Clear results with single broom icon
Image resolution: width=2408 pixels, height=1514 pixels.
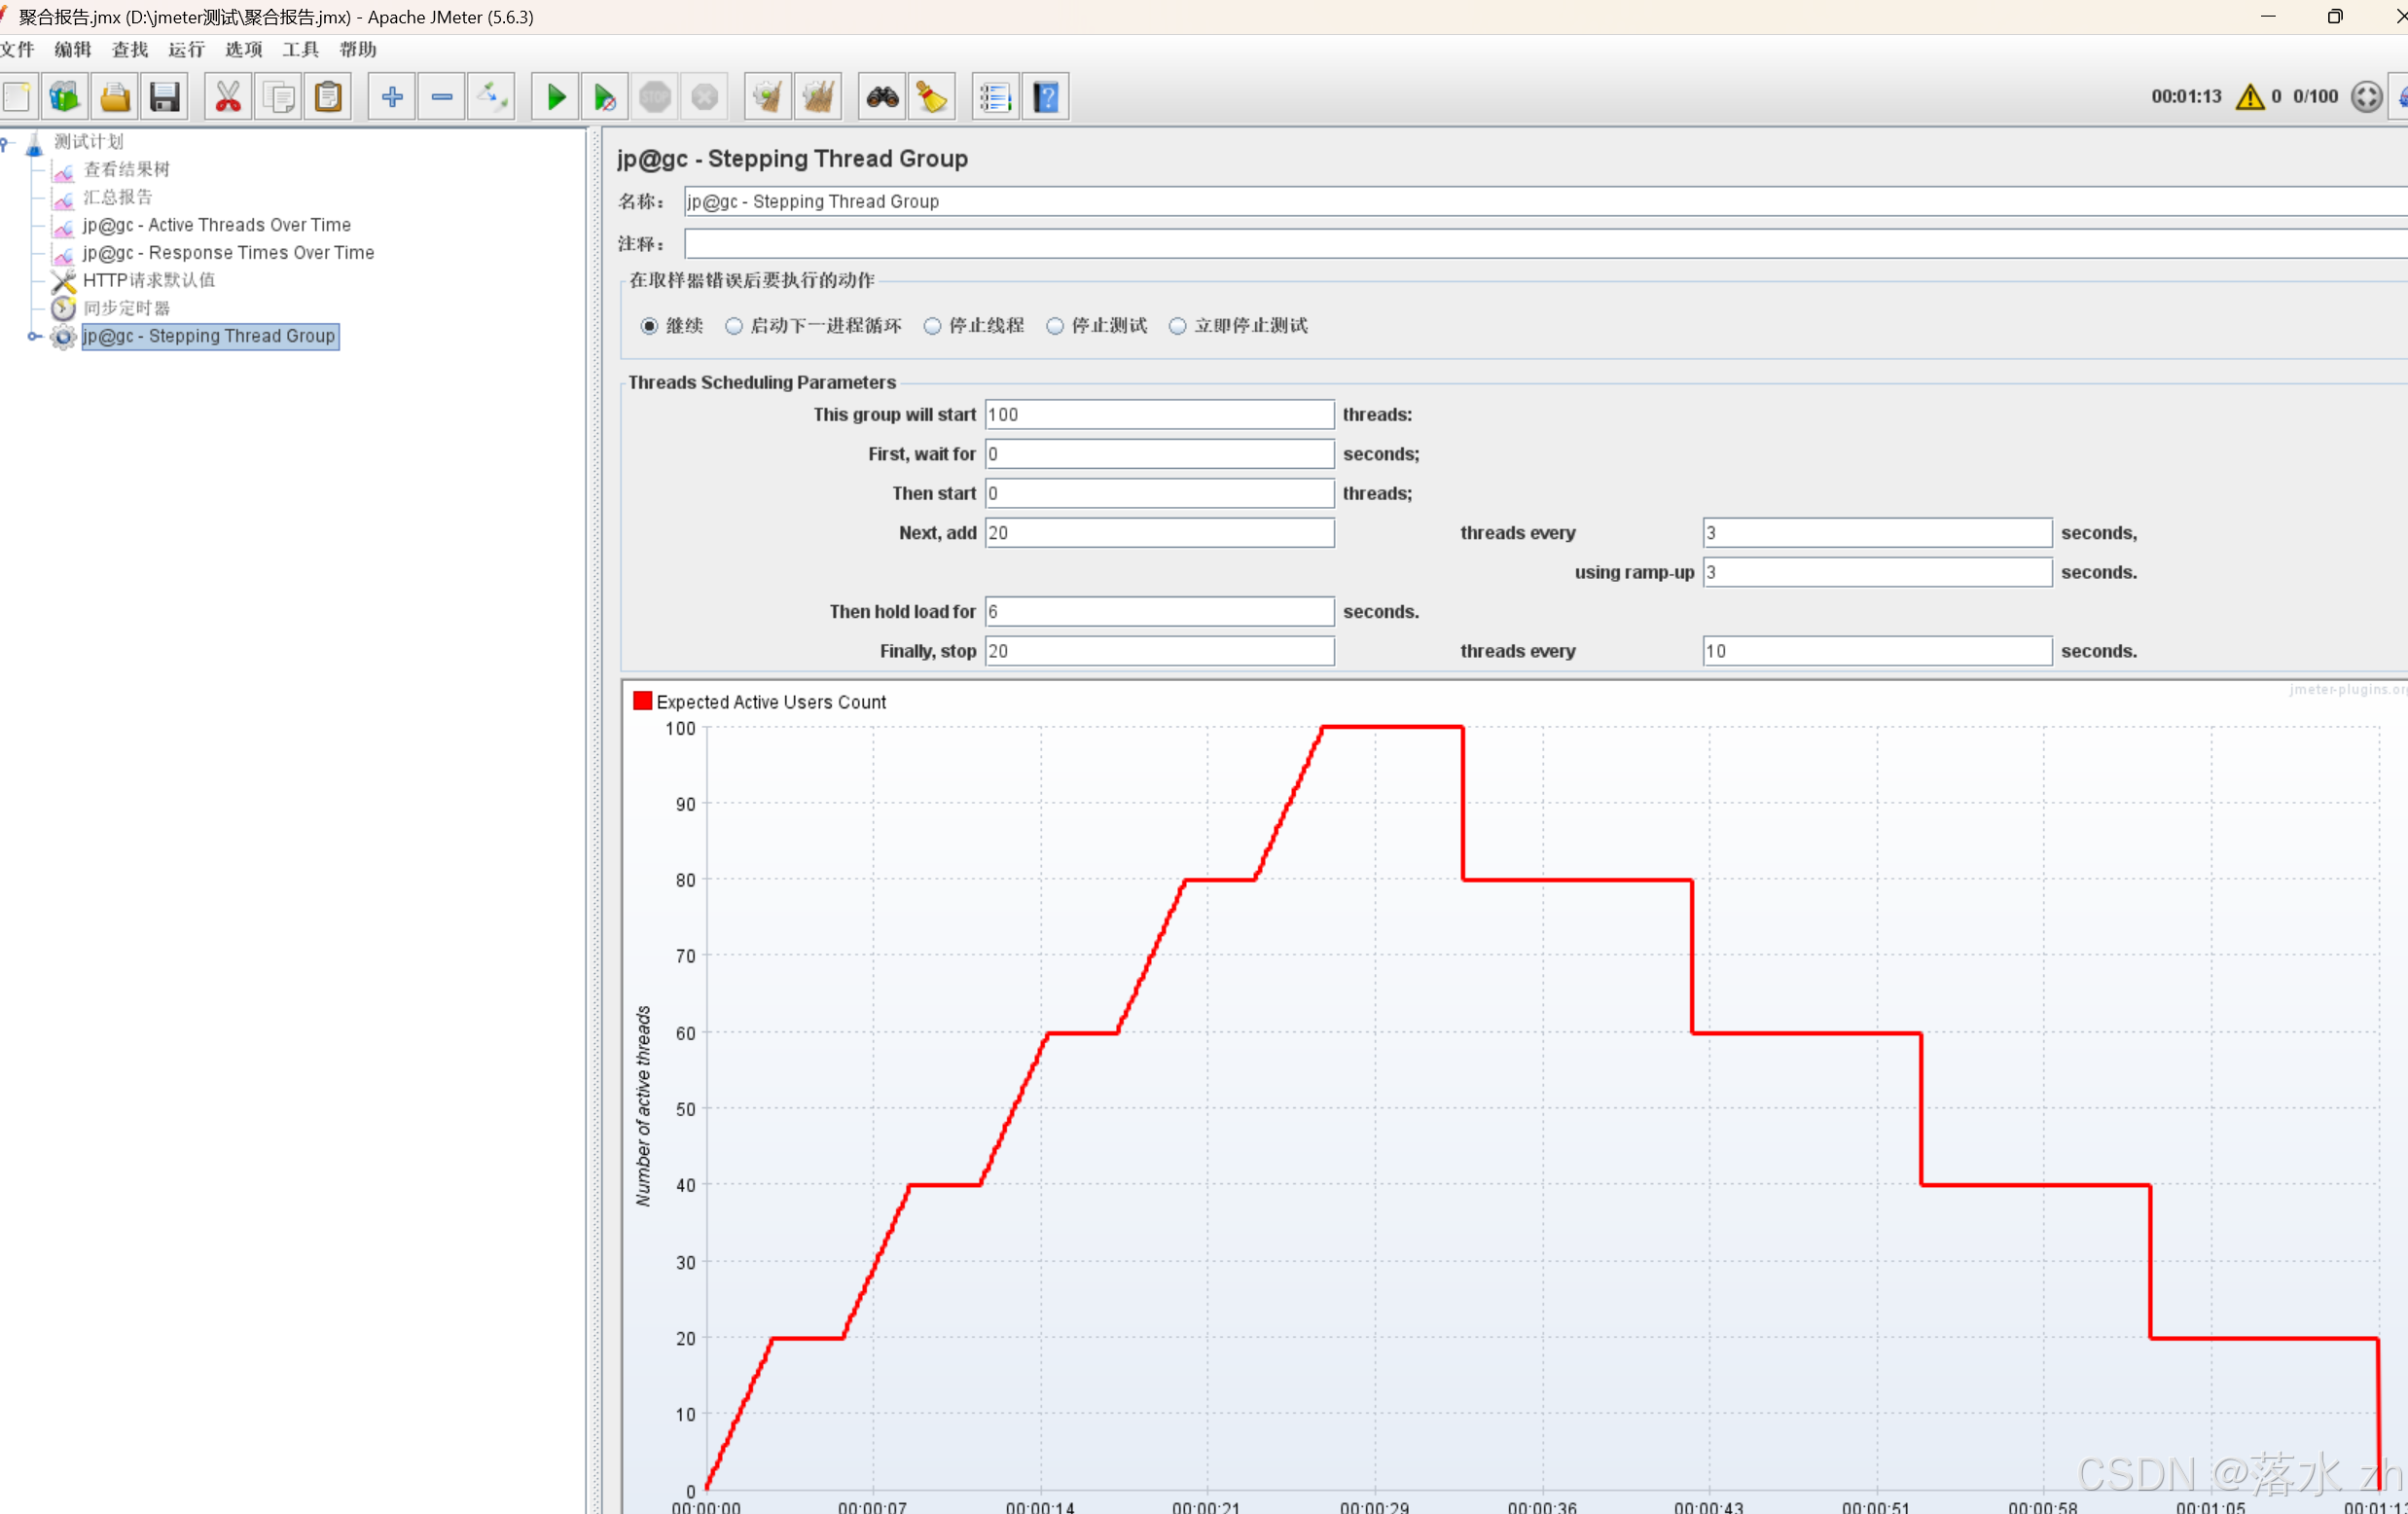point(768,97)
